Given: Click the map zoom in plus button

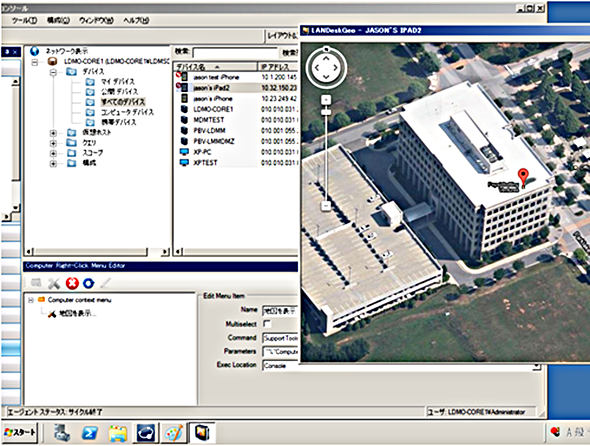Looking at the screenshot, I should (326, 100).
